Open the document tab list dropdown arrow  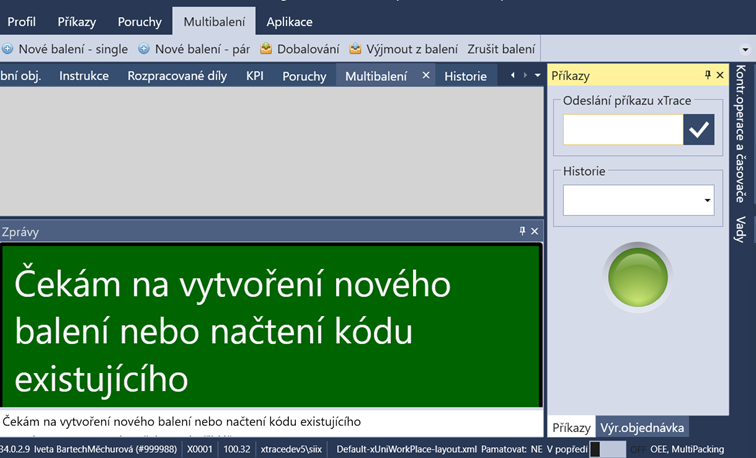point(537,76)
